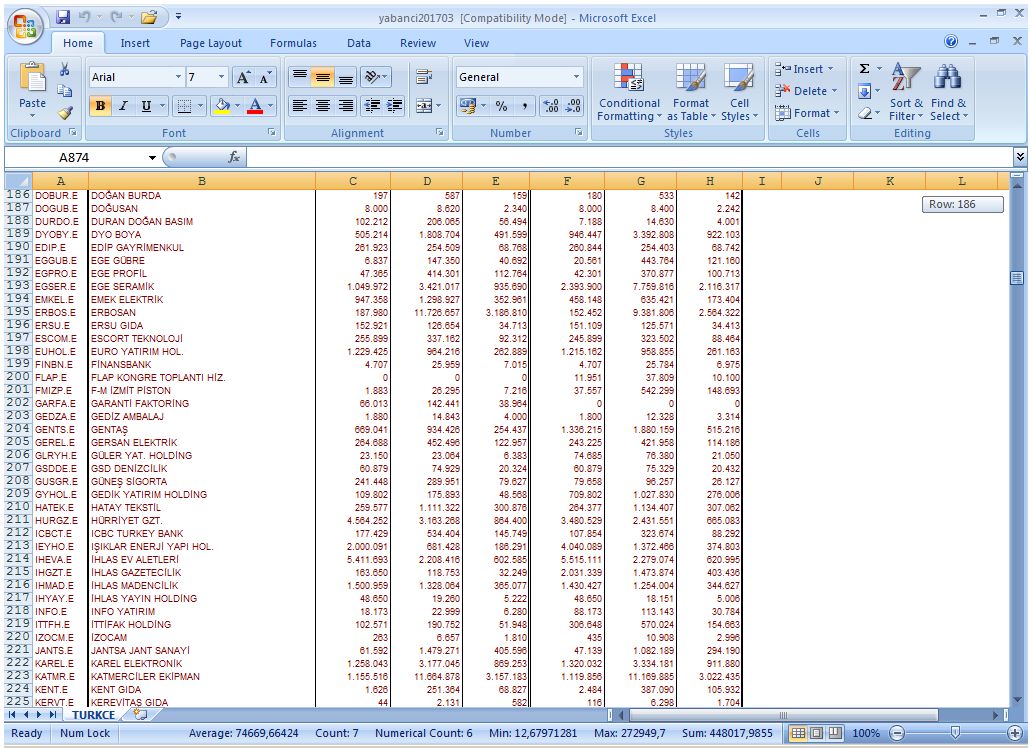The height and width of the screenshot is (748, 1032).
Task: Open the Data tab
Action: (x=359, y=43)
